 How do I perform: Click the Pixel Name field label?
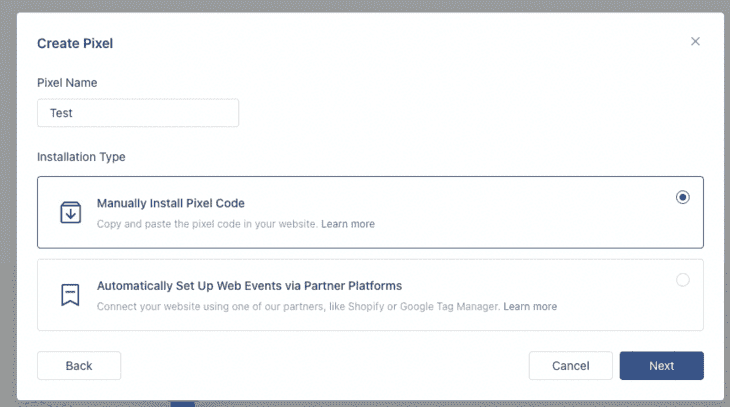point(67,83)
